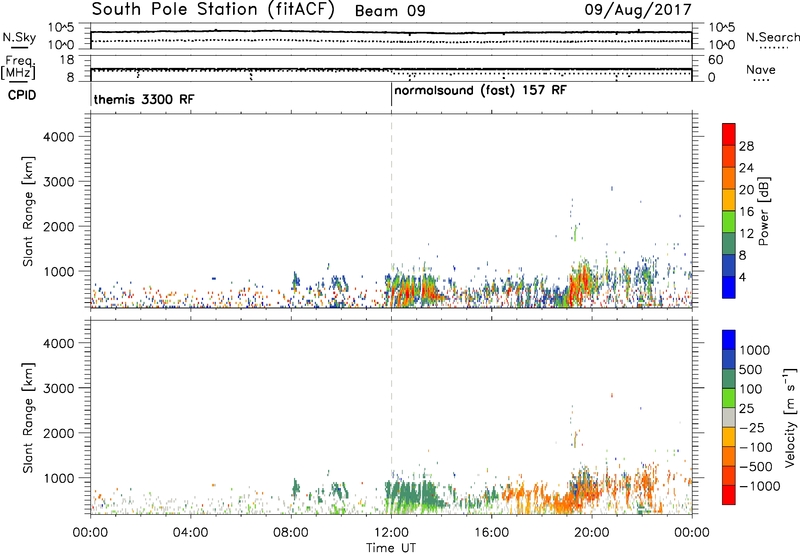Image resolution: width=800 pixels, height=554 pixels.
Task: Pick the velocity segment between -1000 and -500
Action: [x=729, y=475]
